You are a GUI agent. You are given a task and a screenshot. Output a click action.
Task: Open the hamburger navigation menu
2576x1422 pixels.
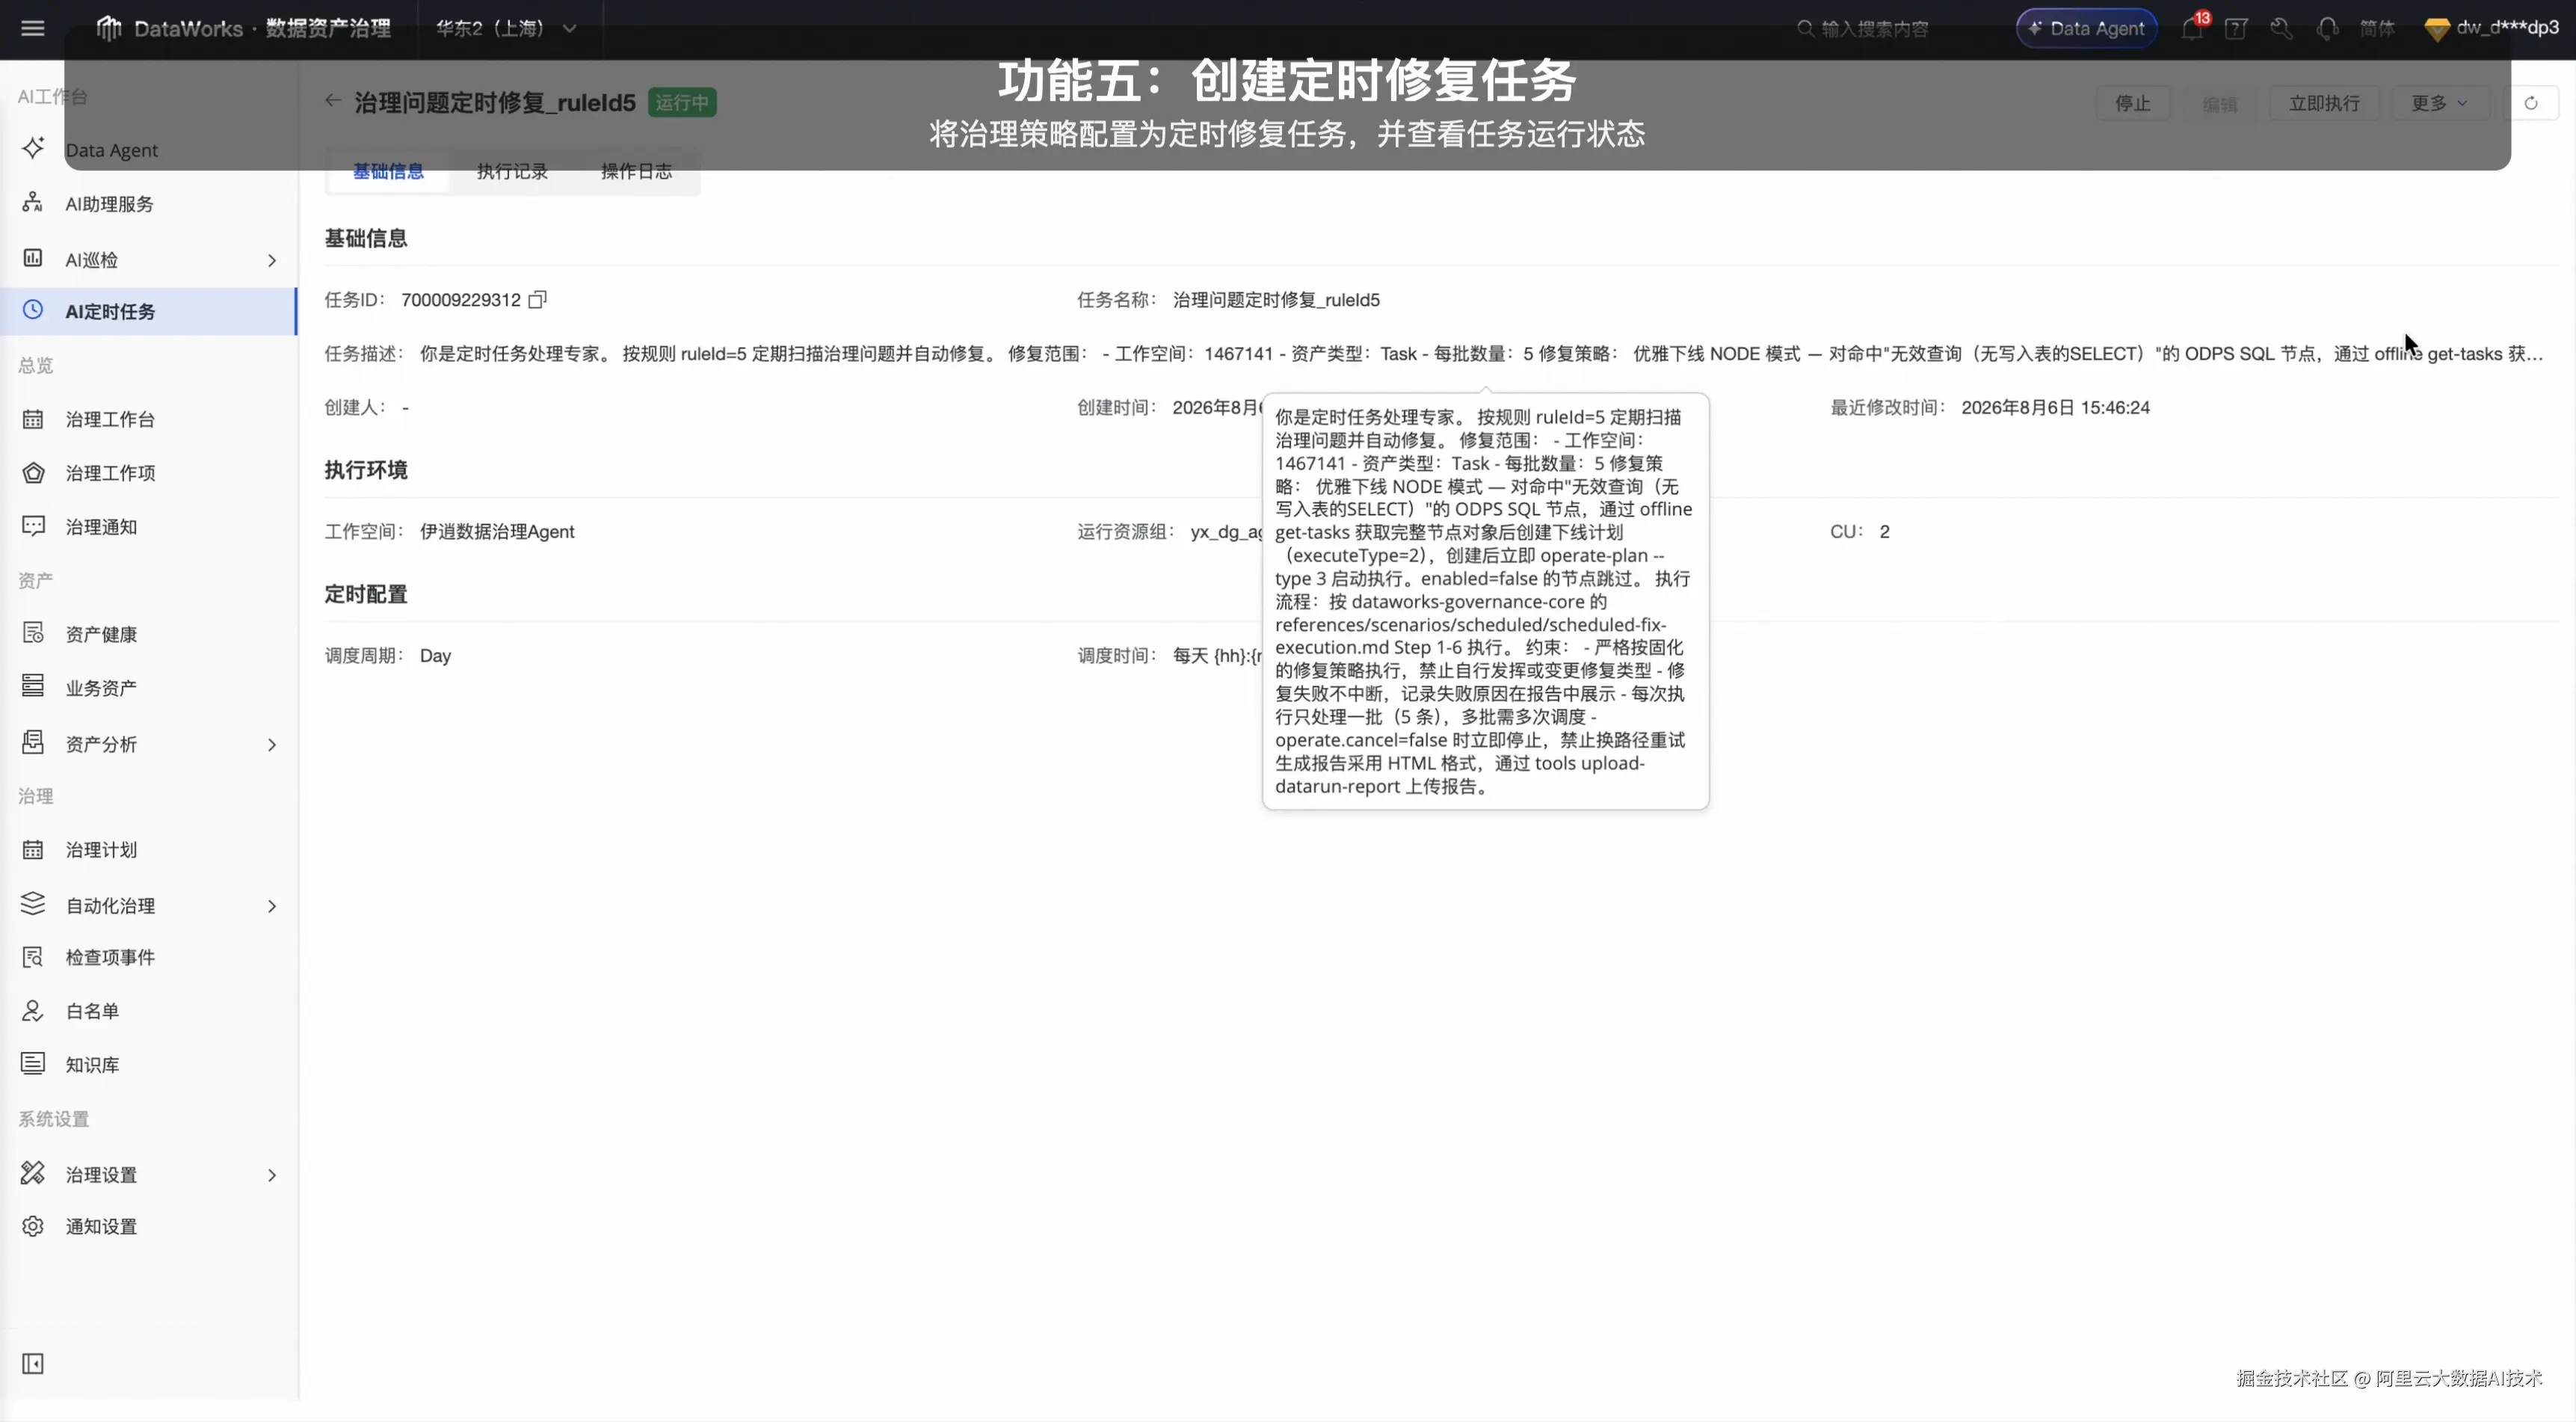(x=33, y=28)
